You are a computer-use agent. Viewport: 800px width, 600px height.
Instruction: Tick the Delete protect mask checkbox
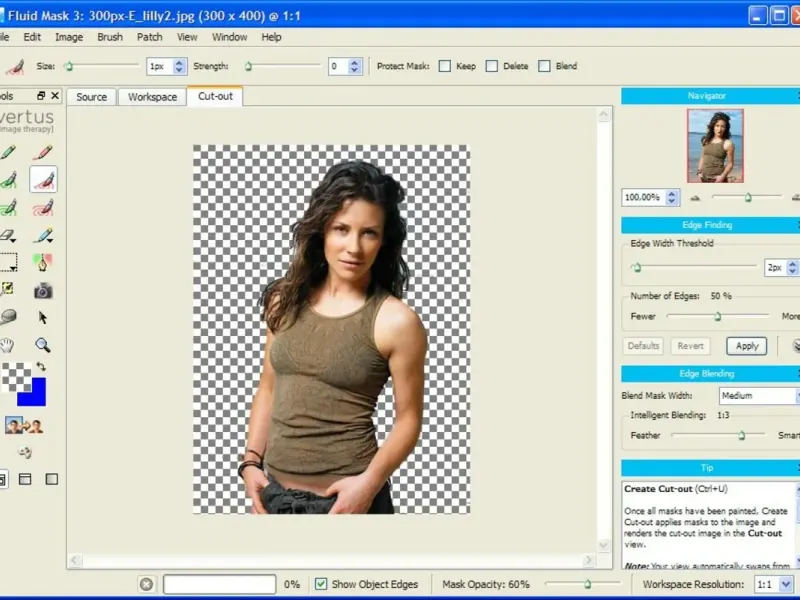pyautogui.click(x=492, y=66)
